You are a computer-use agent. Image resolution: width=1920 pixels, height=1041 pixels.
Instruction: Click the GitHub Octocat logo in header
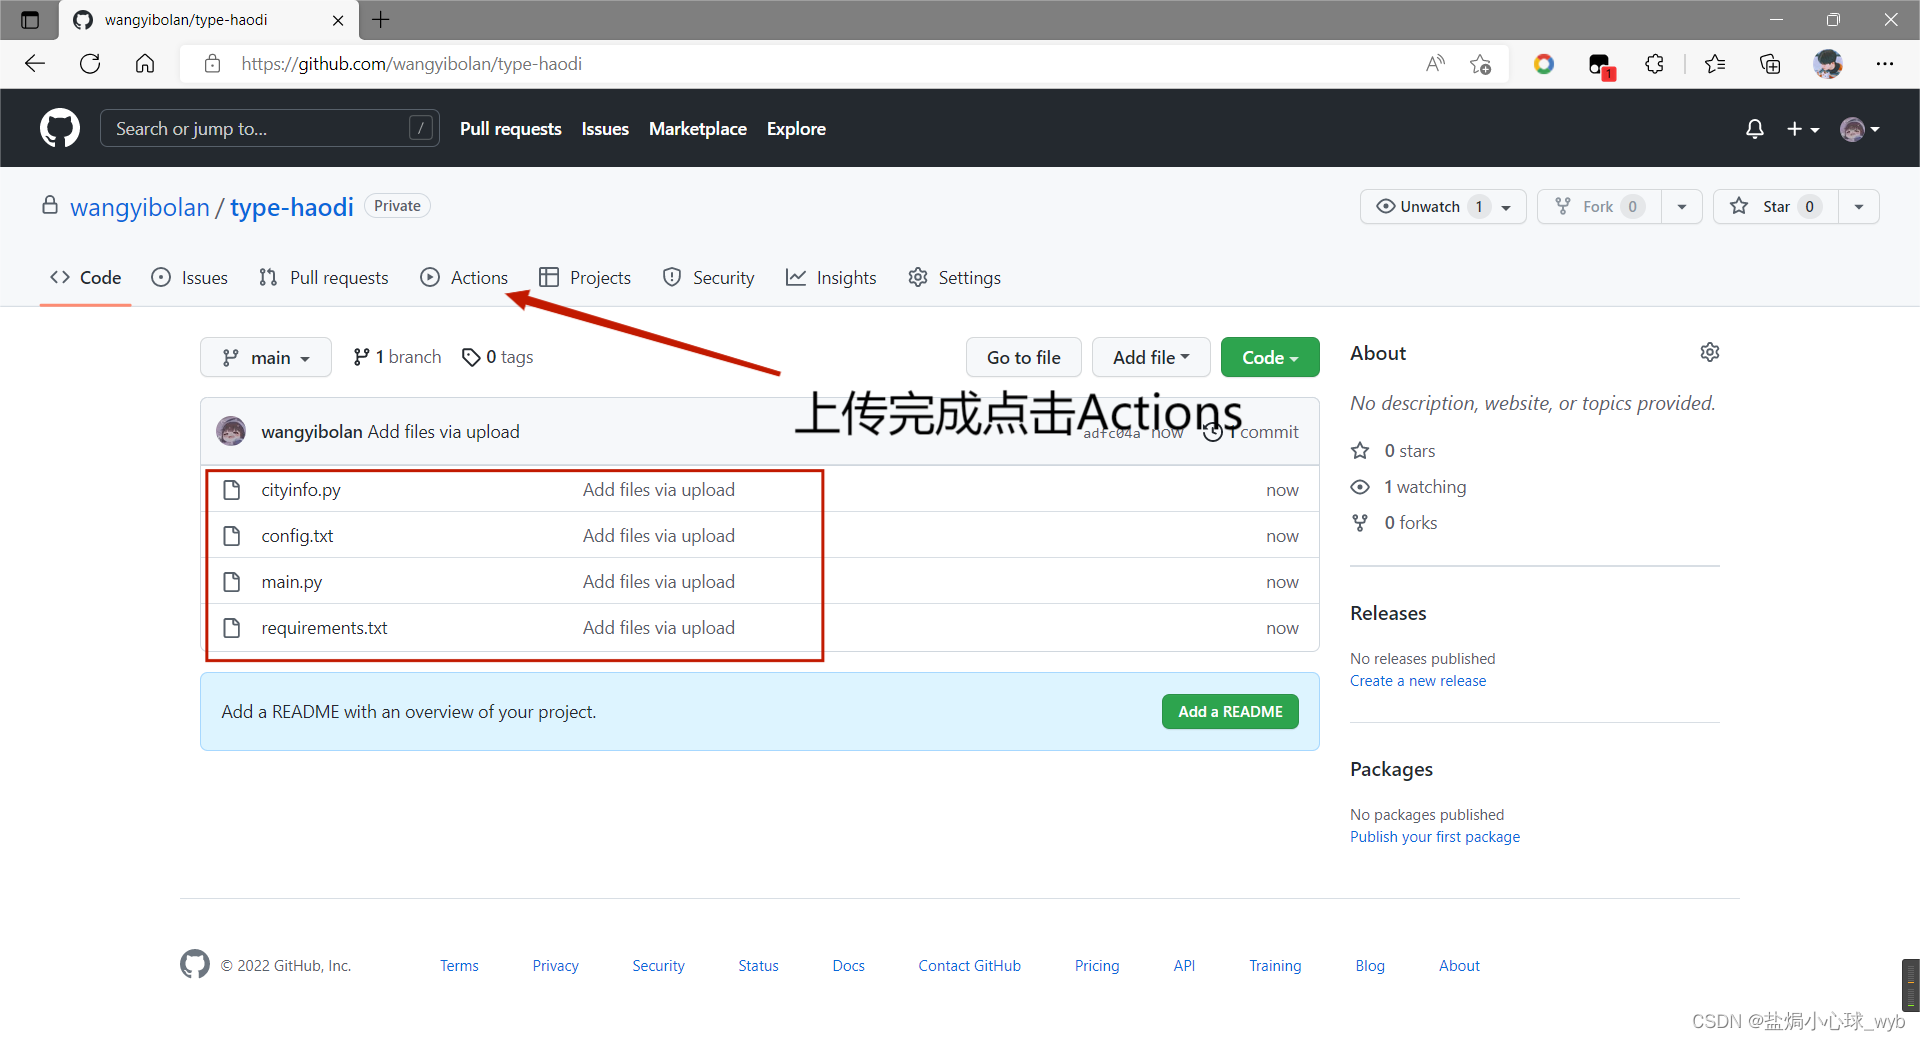tap(60, 128)
